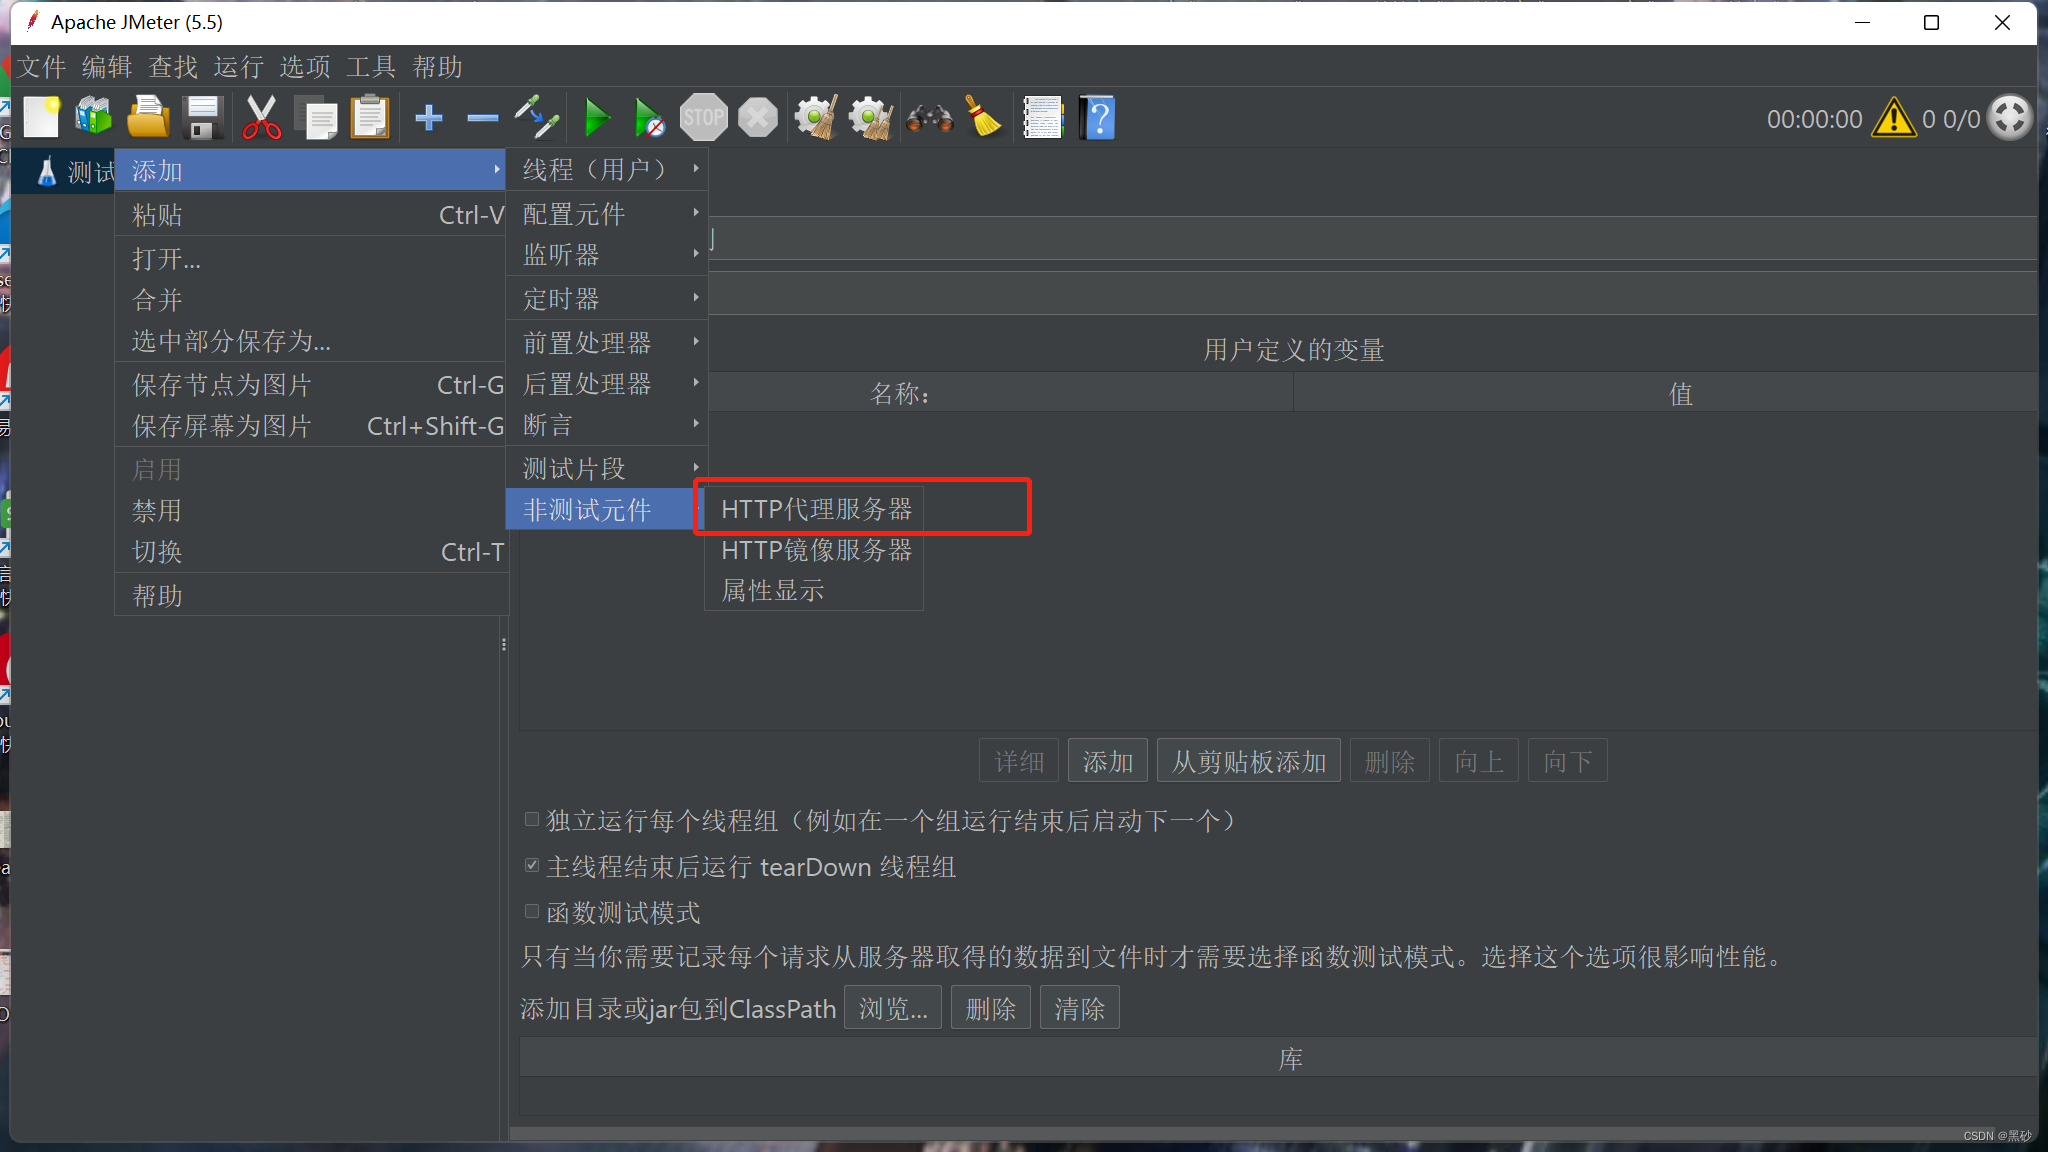Click the binoculars Search icon
2048x1152 pixels.
[x=929, y=118]
